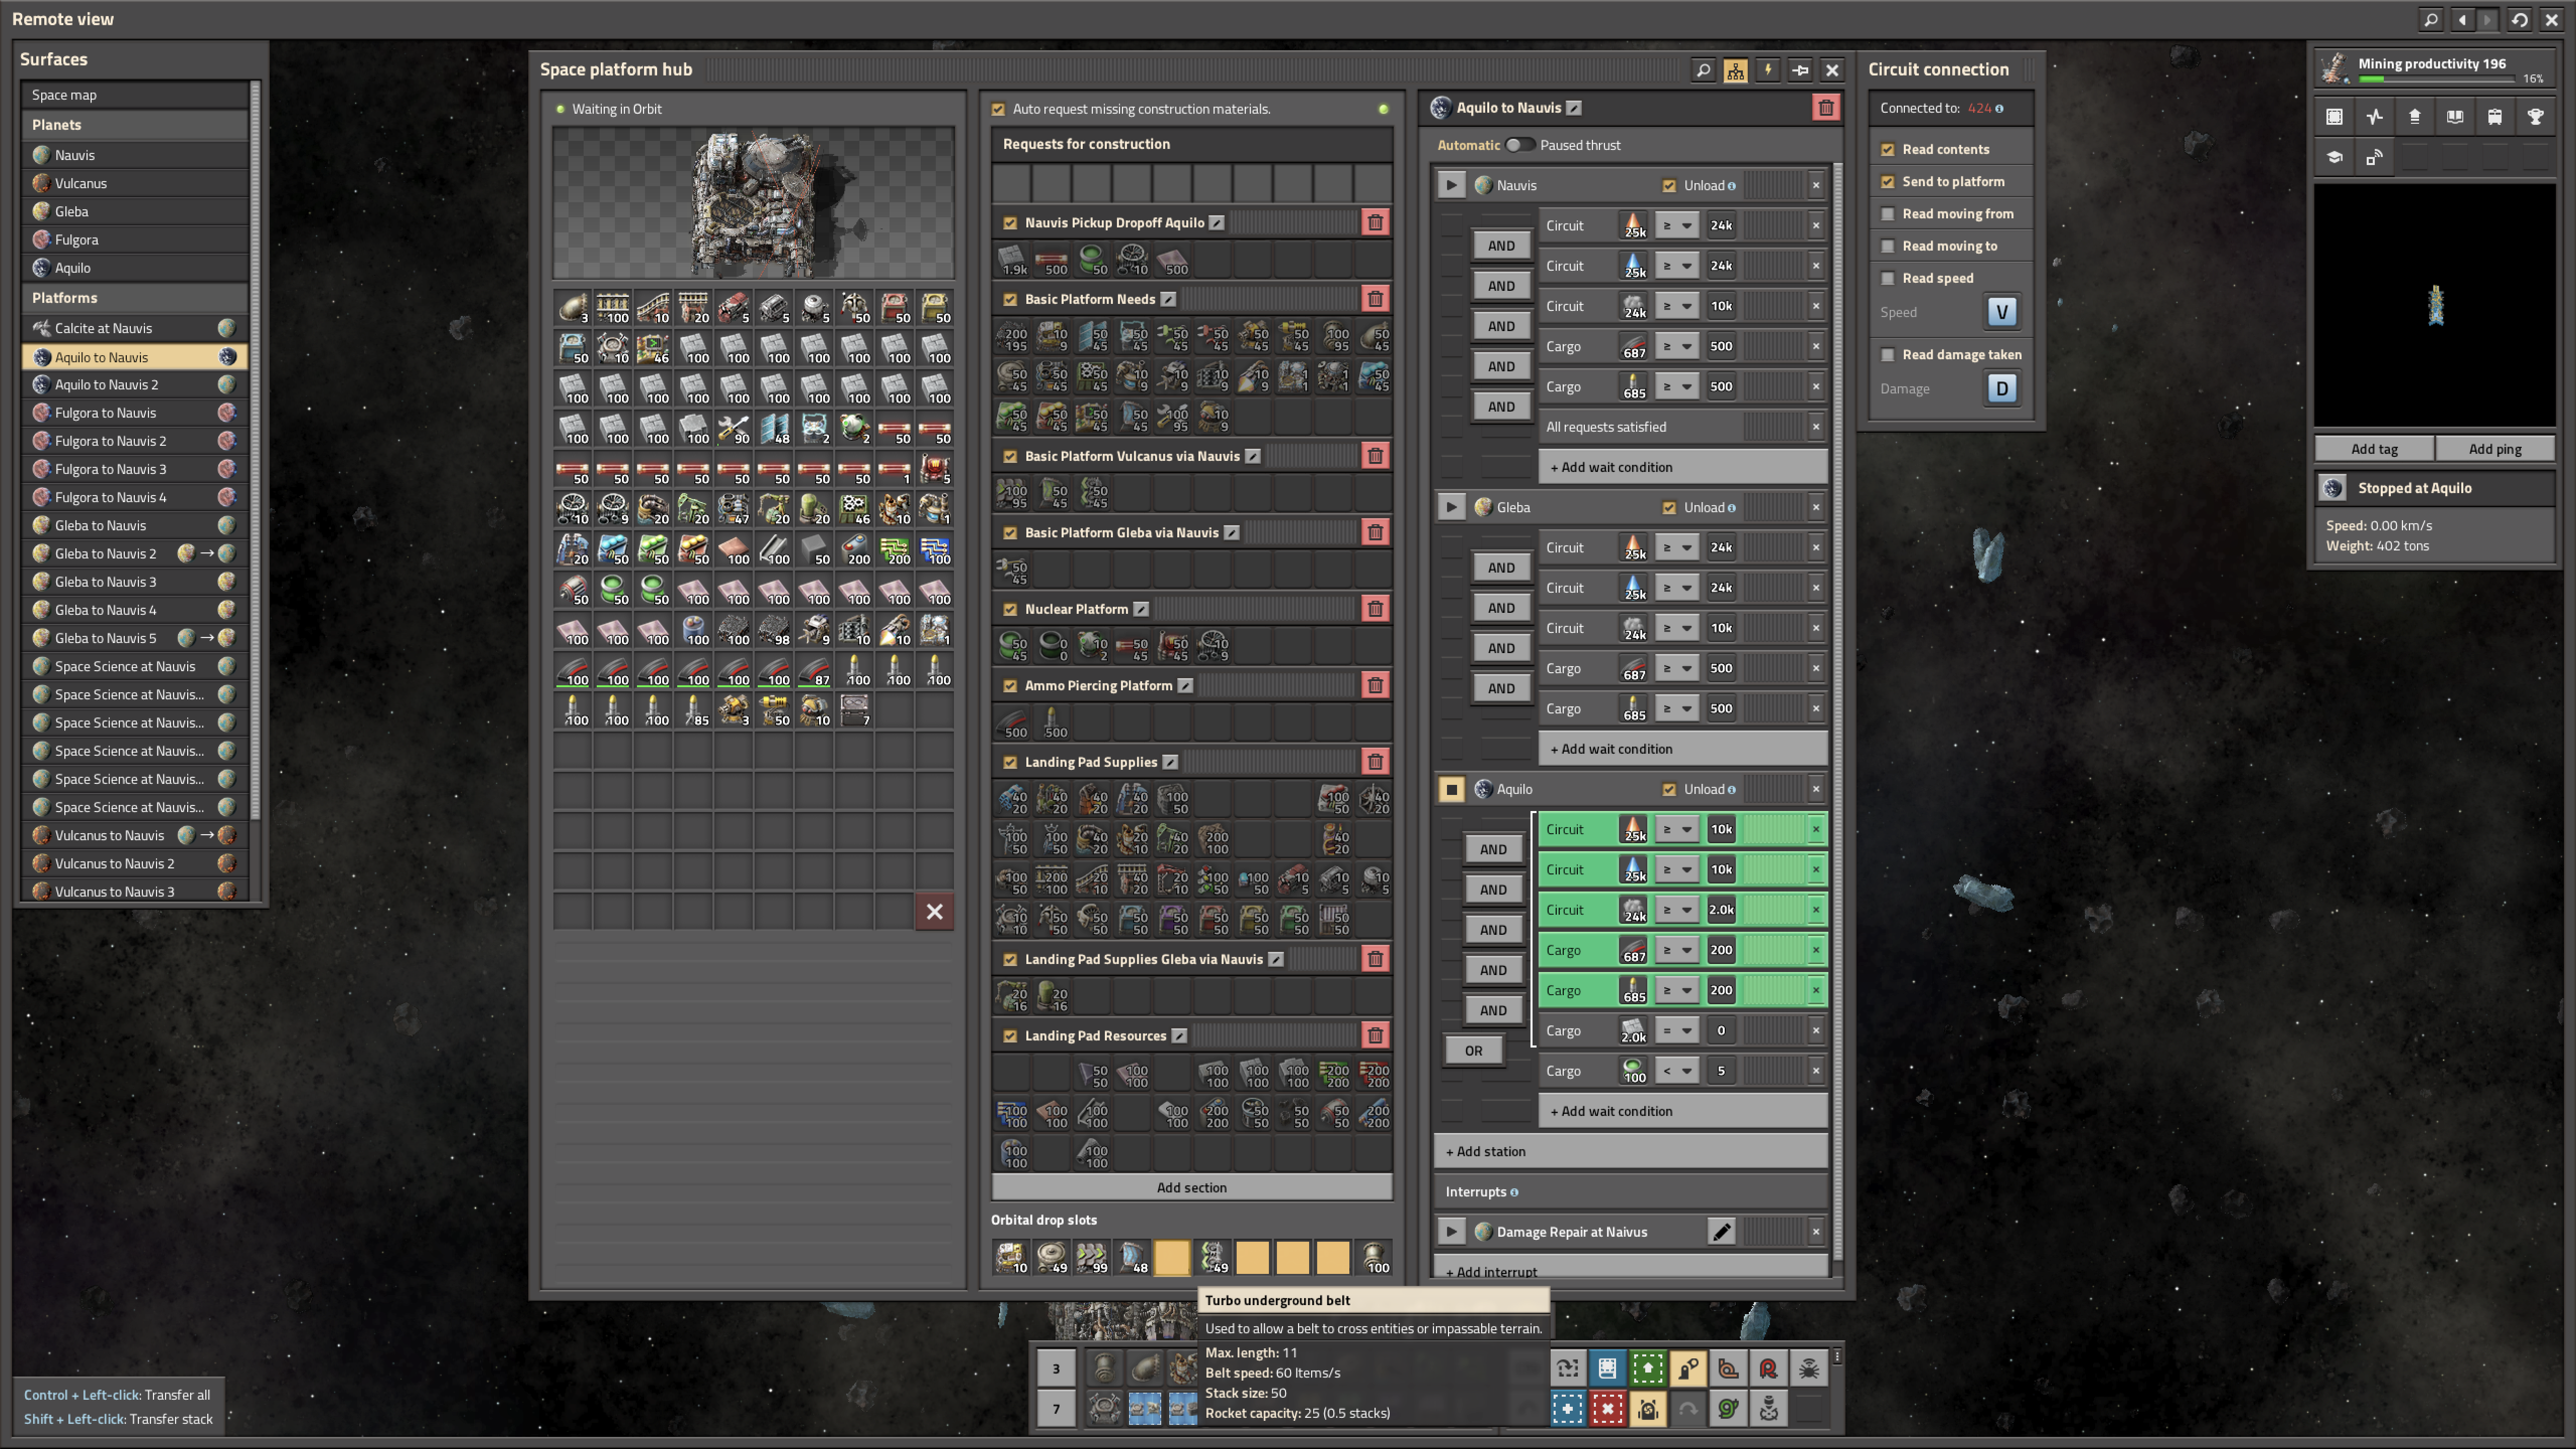This screenshot has height=1449, width=2576.
Task: Click Add station button
Action: (x=1630, y=1152)
